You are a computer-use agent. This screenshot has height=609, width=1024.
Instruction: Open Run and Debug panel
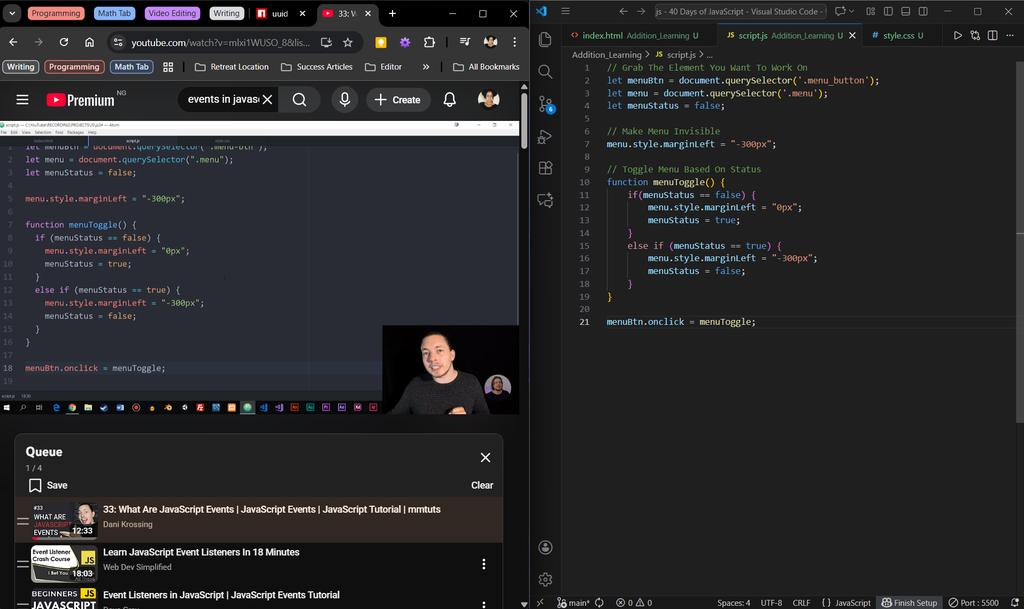545,136
